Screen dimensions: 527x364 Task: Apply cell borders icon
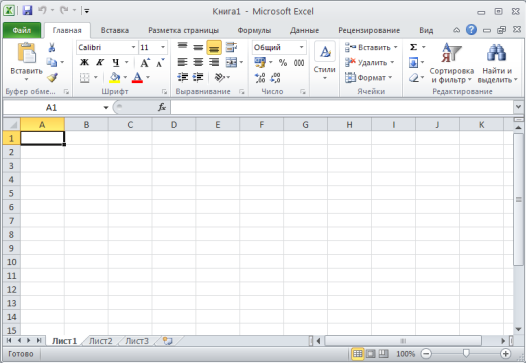[x=84, y=78]
